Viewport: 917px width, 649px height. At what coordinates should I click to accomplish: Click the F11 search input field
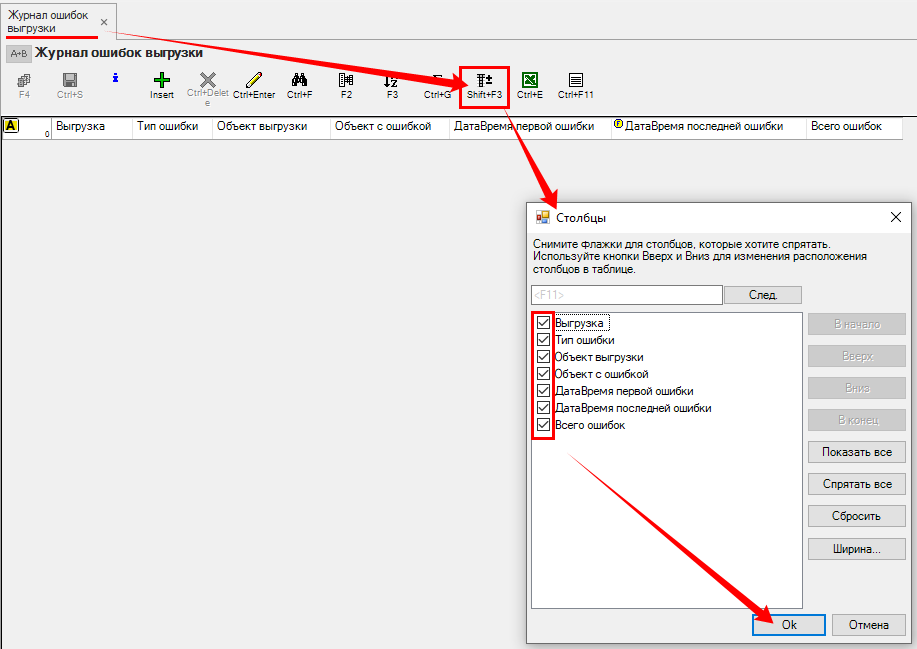point(626,295)
